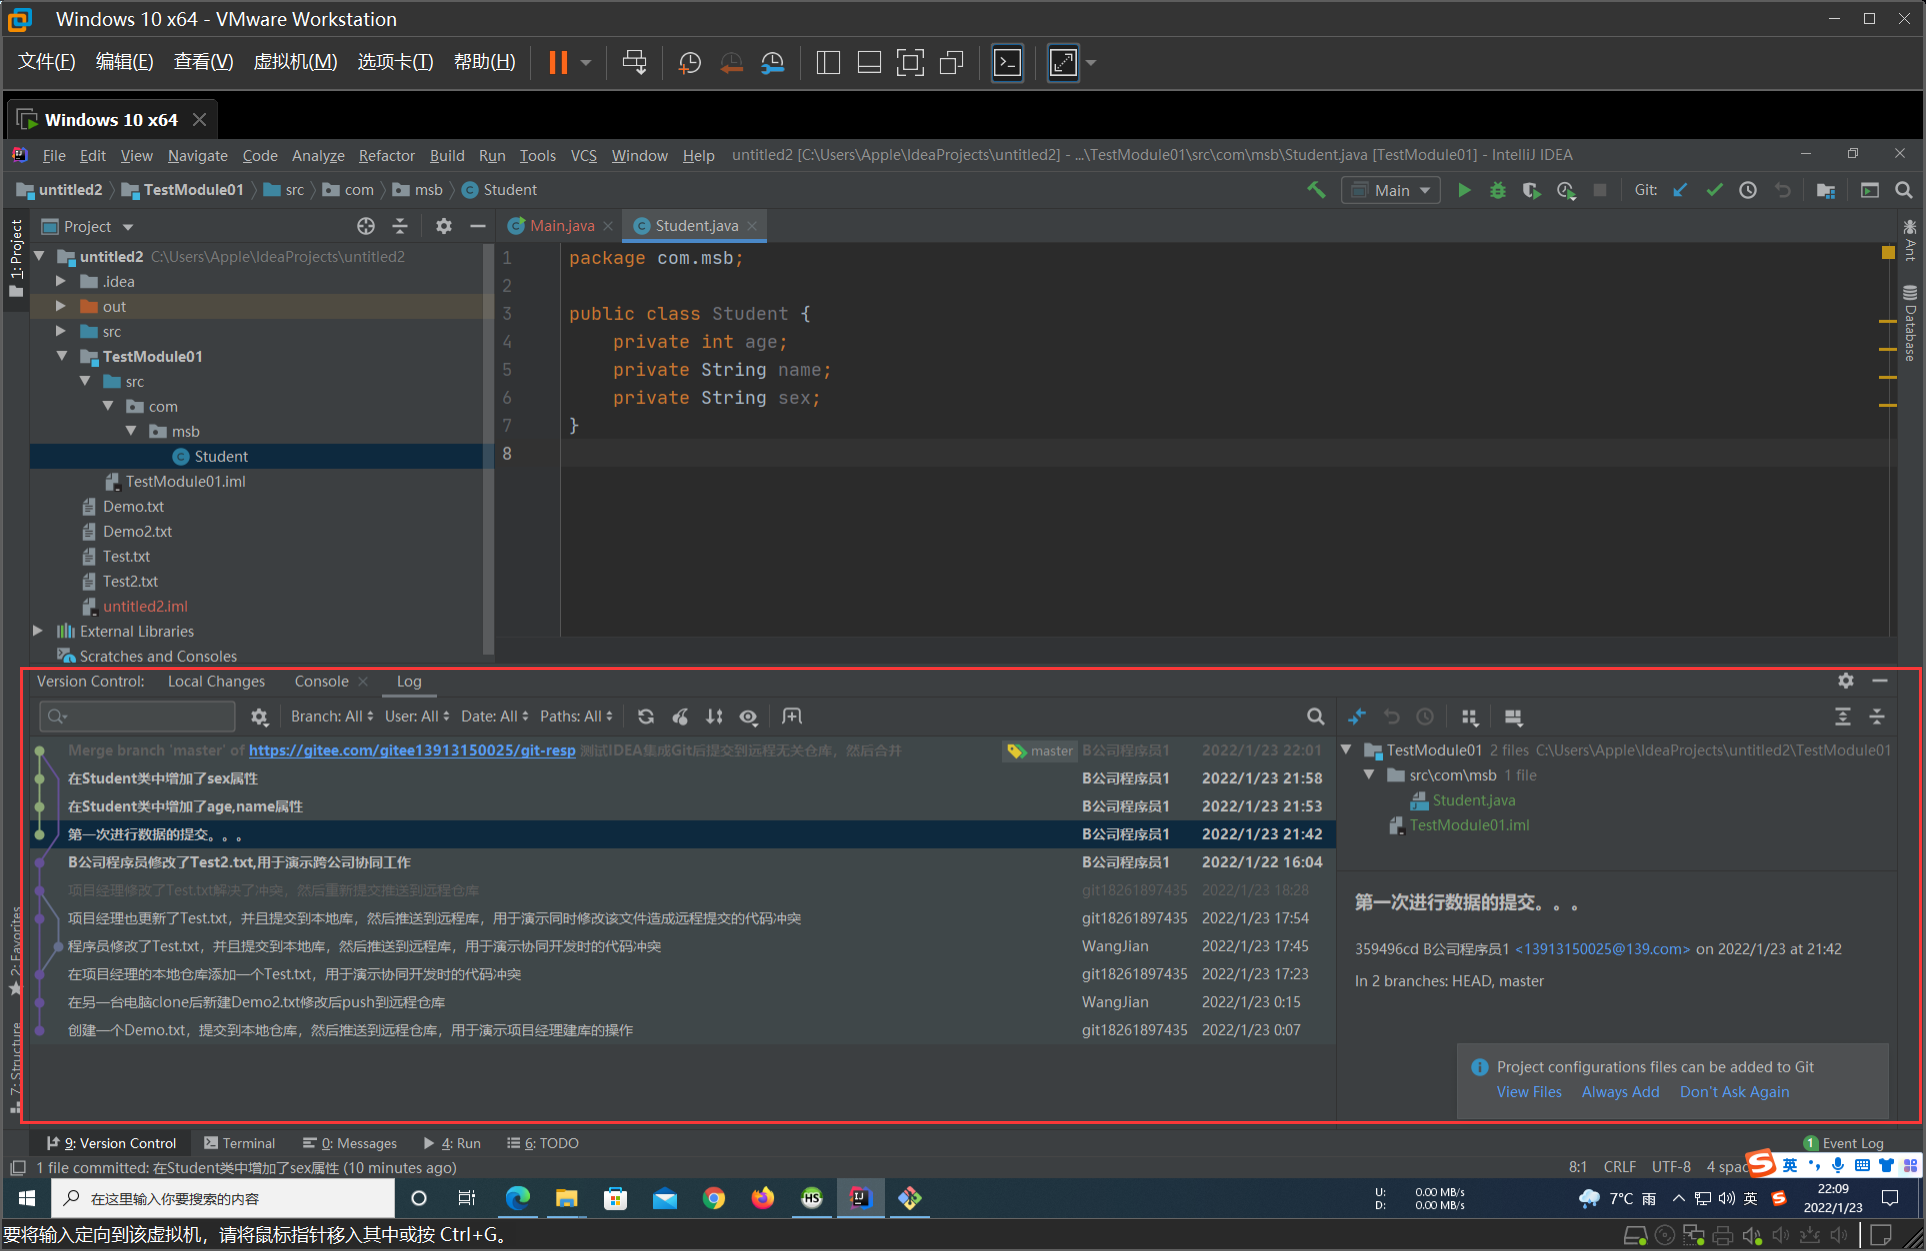Viewport: 1926px width, 1251px height.
Task: Collapse the TestModule01 tree node
Action: click(x=61, y=356)
